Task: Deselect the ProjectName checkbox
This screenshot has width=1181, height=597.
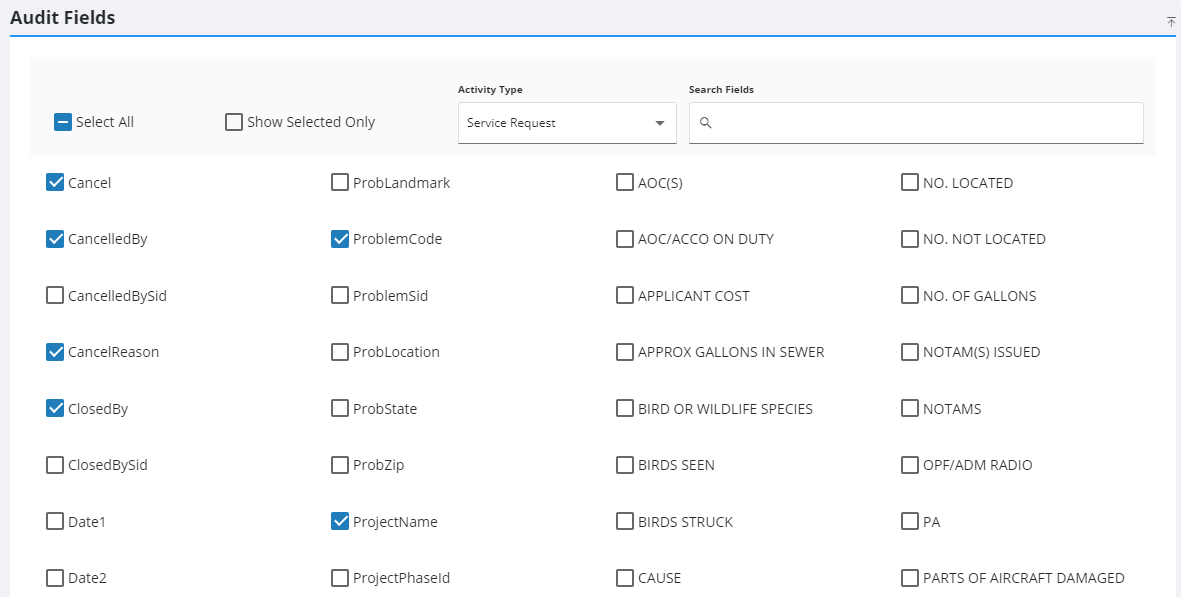Action: pyautogui.click(x=340, y=522)
